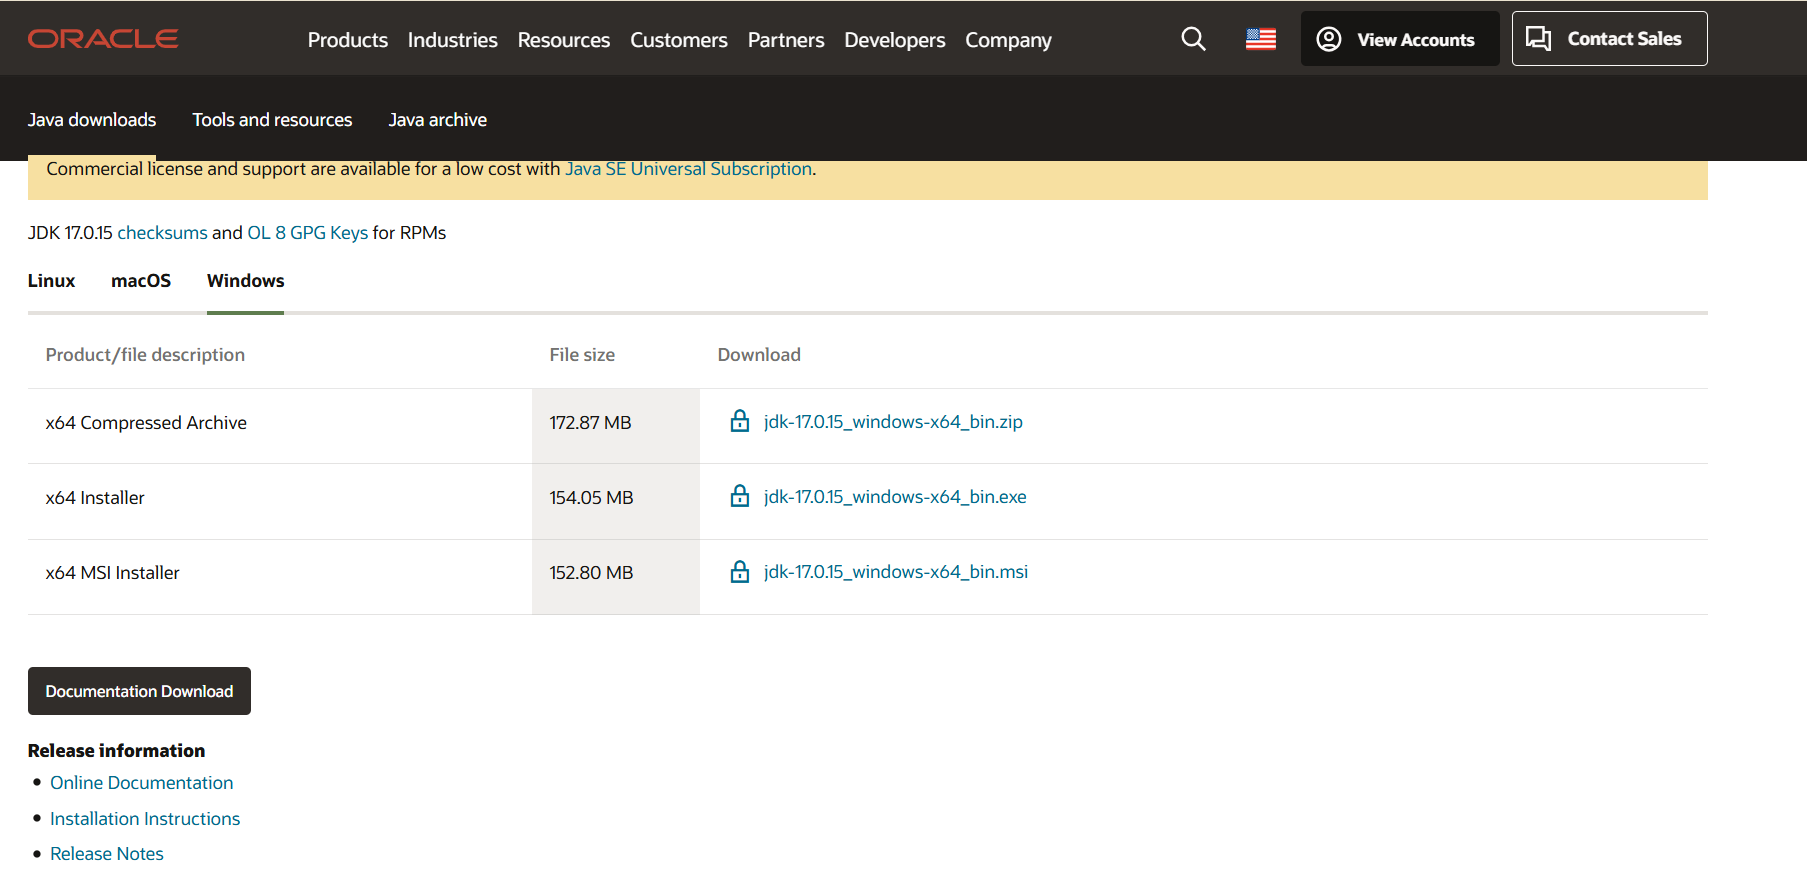Switch to the macOS tab
The height and width of the screenshot is (874, 1807).
click(x=141, y=281)
